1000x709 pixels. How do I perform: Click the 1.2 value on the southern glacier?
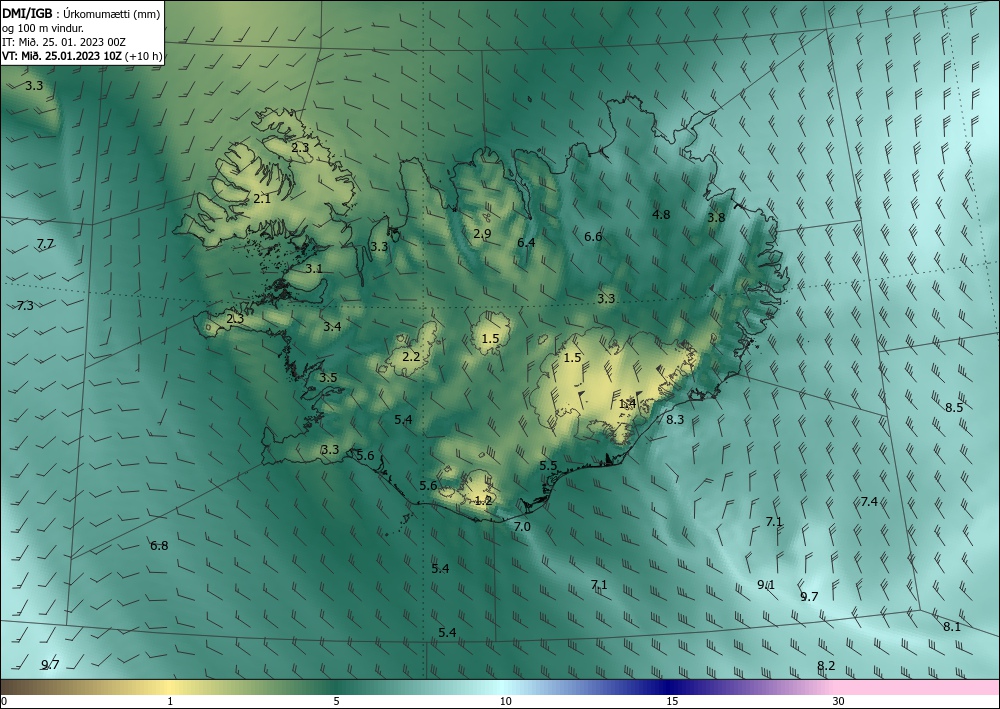point(483,501)
